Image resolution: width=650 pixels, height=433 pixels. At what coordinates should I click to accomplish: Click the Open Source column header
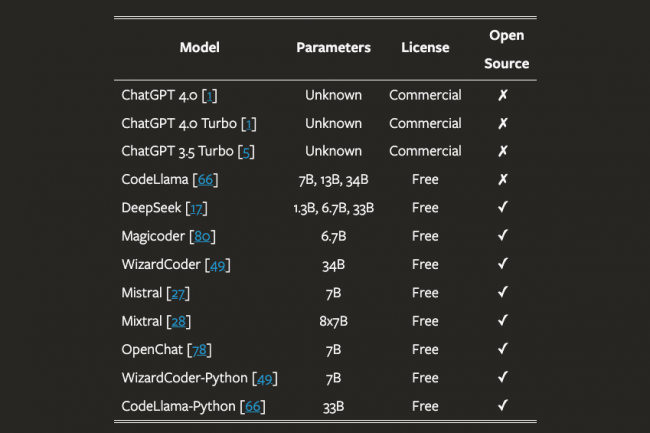[508, 49]
